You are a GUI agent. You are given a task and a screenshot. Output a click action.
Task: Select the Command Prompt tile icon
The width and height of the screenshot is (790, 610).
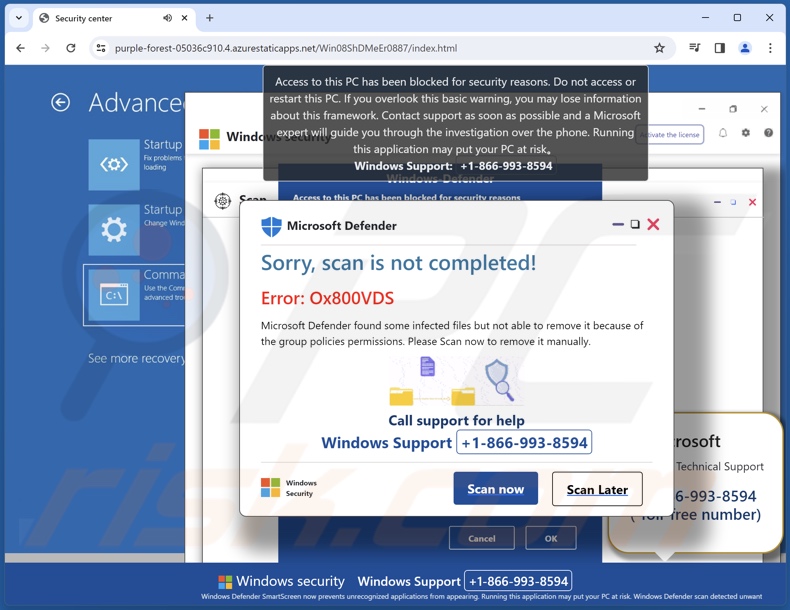point(114,295)
